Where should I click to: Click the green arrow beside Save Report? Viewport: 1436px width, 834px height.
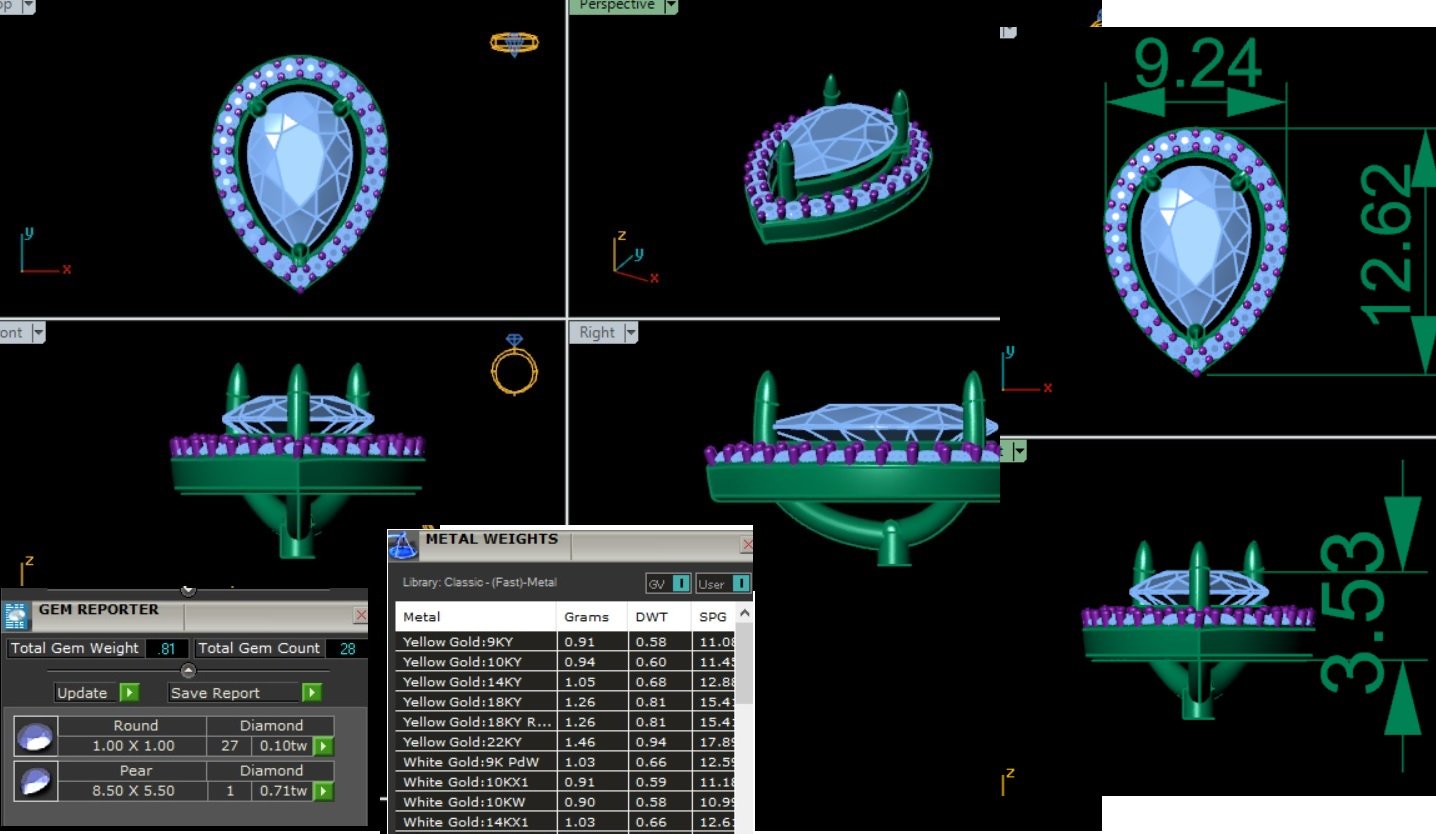click(312, 693)
